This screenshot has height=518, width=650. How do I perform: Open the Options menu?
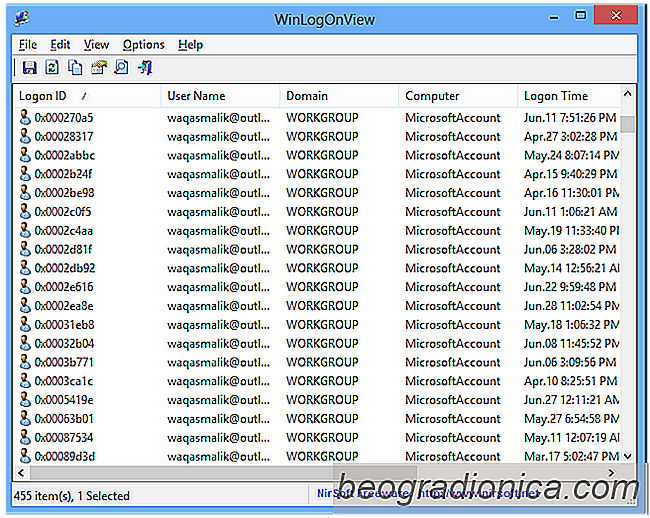coord(144,45)
